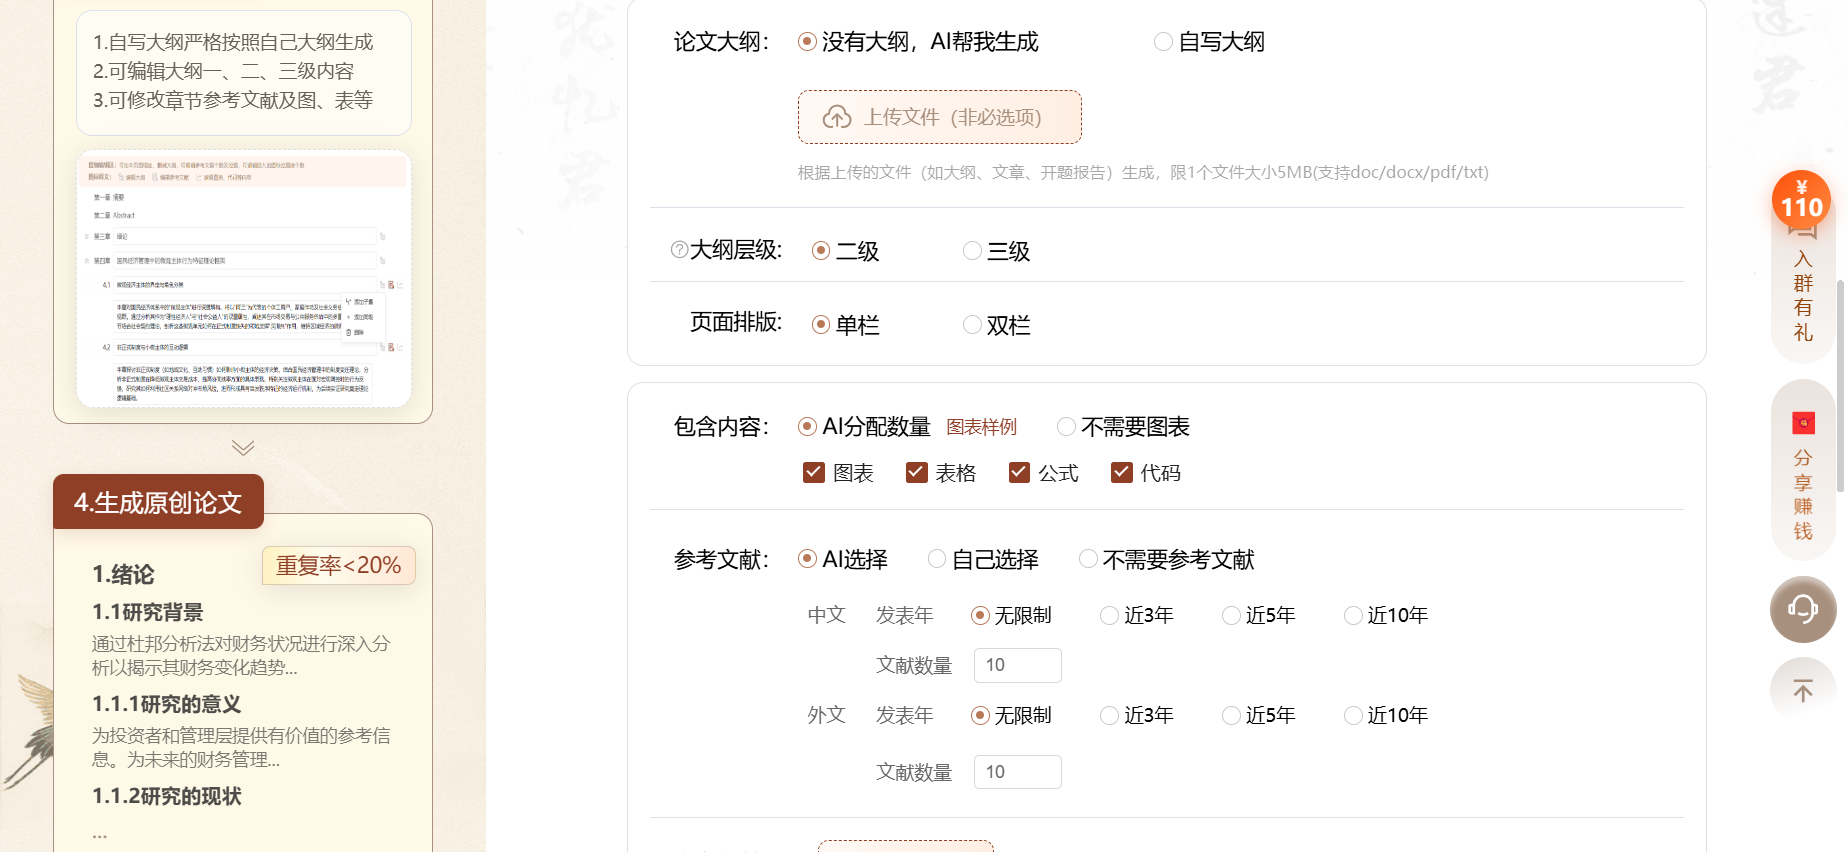Image resolution: width=1848 pixels, height=852 pixels.
Task: Select 近10年 for 外文 publication year
Action: [x=1386, y=715]
